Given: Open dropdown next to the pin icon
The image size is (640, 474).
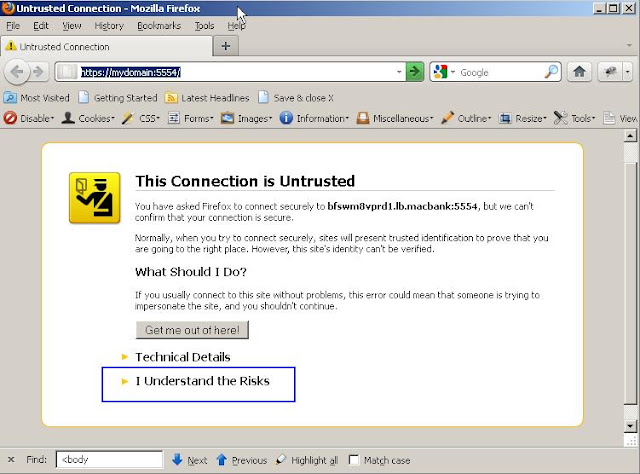Looking at the screenshot, I should (x=627, y=72).
